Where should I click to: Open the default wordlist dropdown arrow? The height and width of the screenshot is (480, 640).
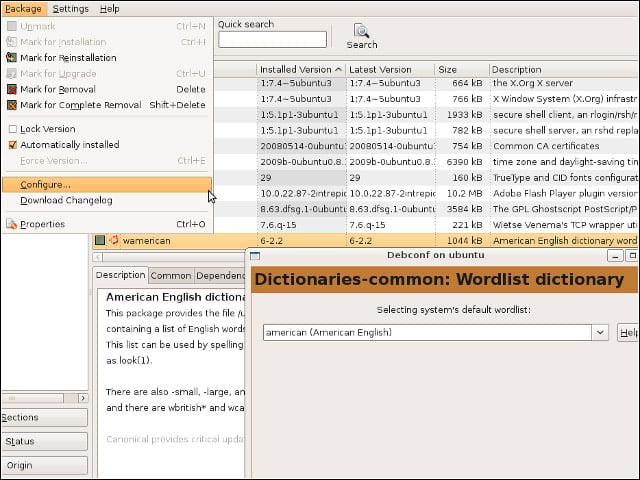(600, 332)
